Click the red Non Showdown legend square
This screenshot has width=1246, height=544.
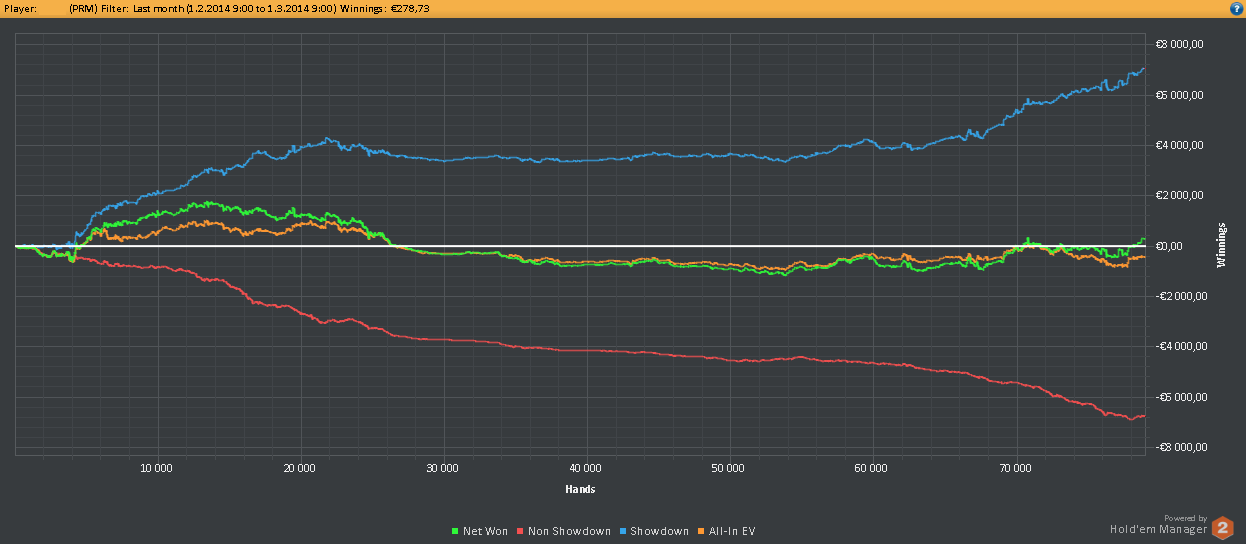pyautogui.click(x=520, y=531)
